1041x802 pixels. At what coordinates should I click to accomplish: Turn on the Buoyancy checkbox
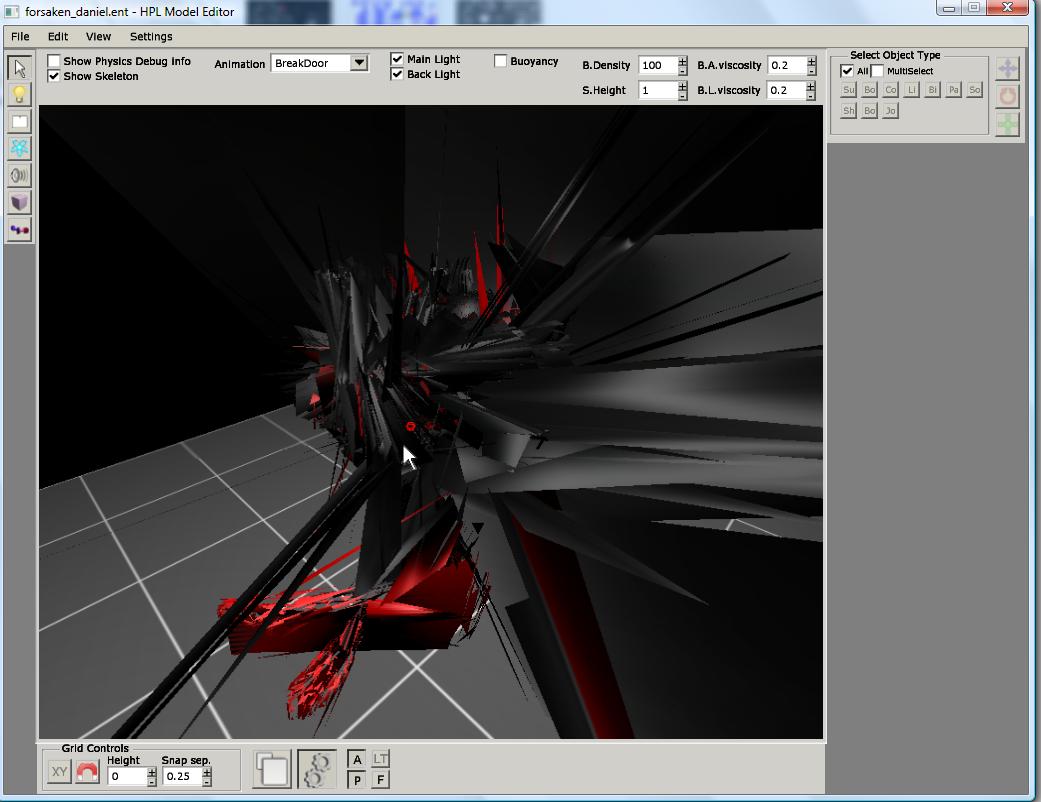500,61
